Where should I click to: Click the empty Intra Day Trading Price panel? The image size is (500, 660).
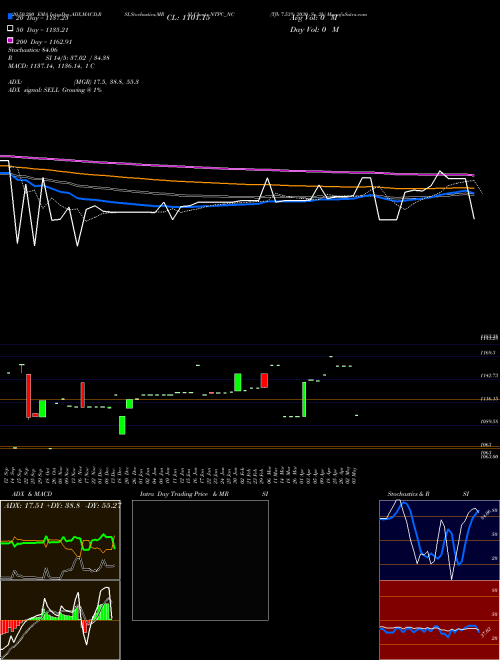[200, 560]
